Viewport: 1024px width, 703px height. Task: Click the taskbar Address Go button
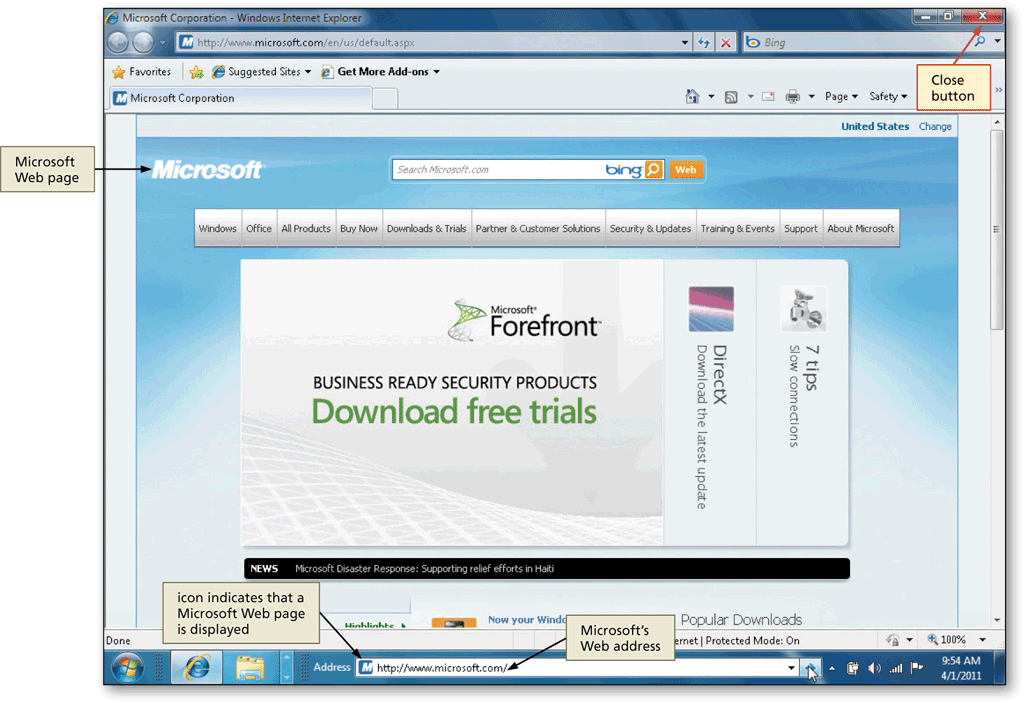810,668
